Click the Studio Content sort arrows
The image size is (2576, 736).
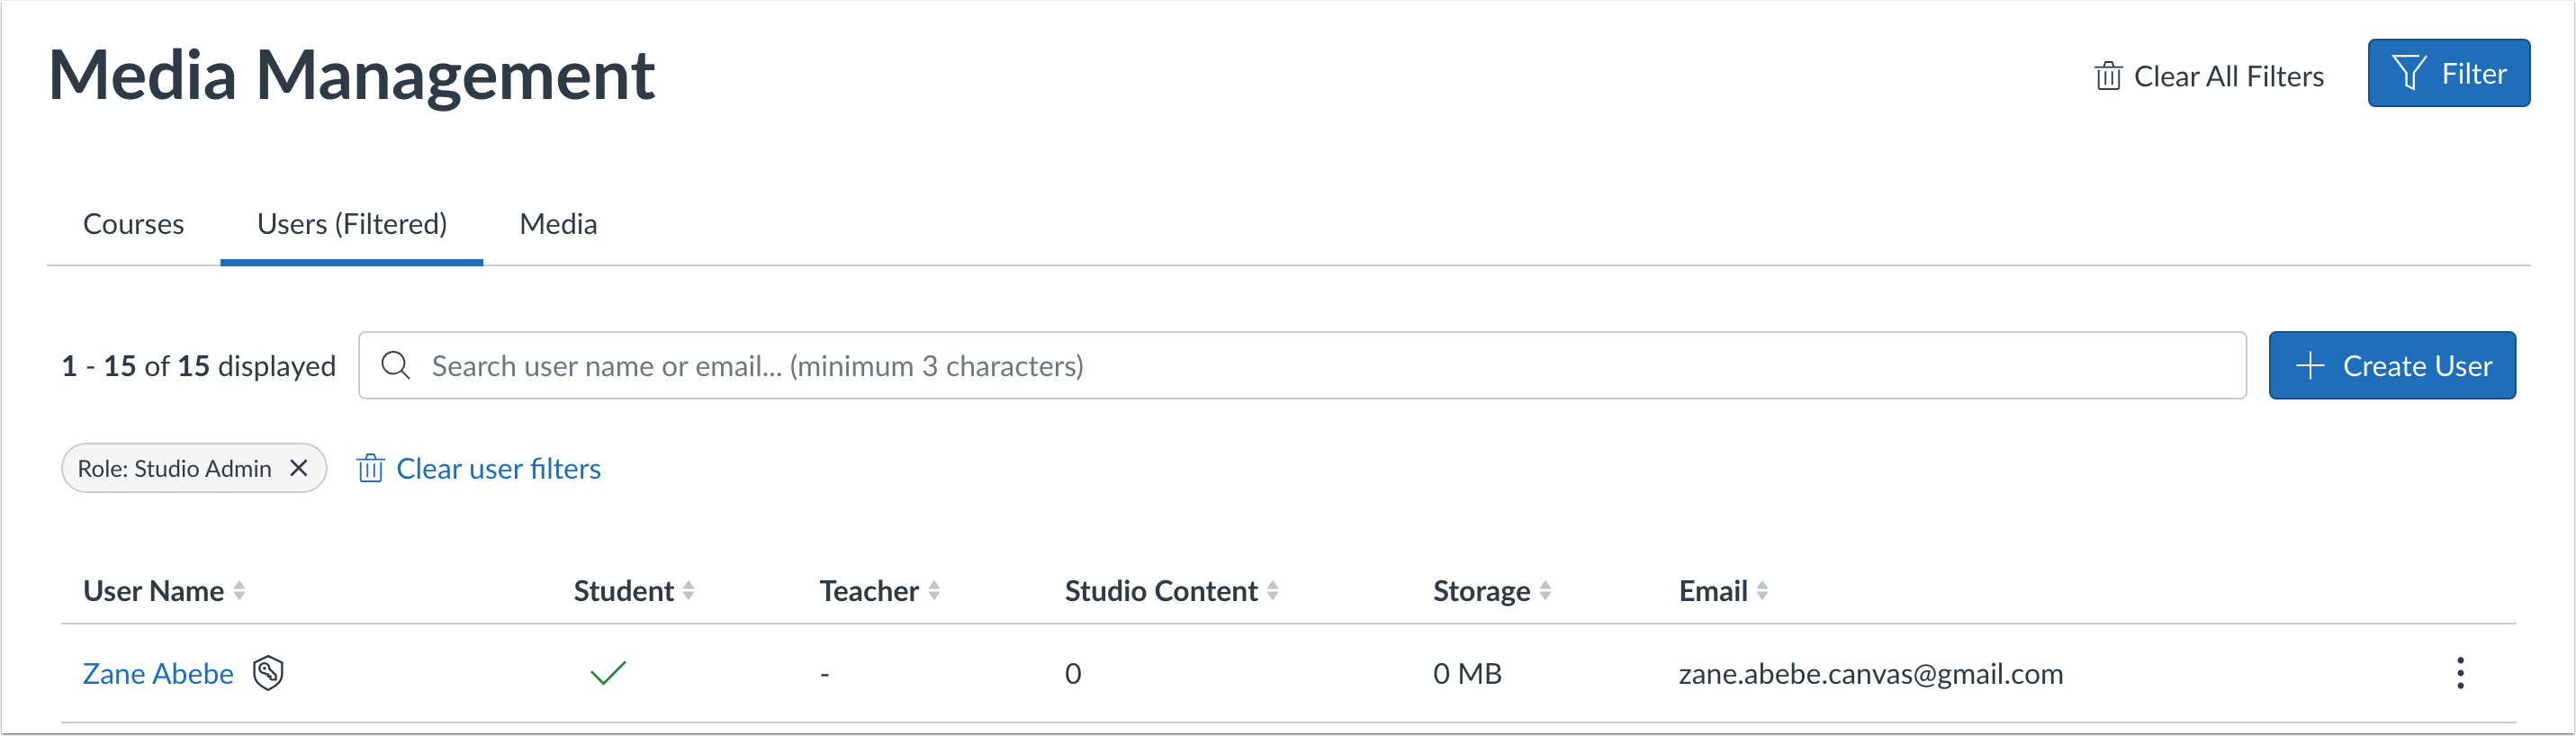pos(1272,590)
